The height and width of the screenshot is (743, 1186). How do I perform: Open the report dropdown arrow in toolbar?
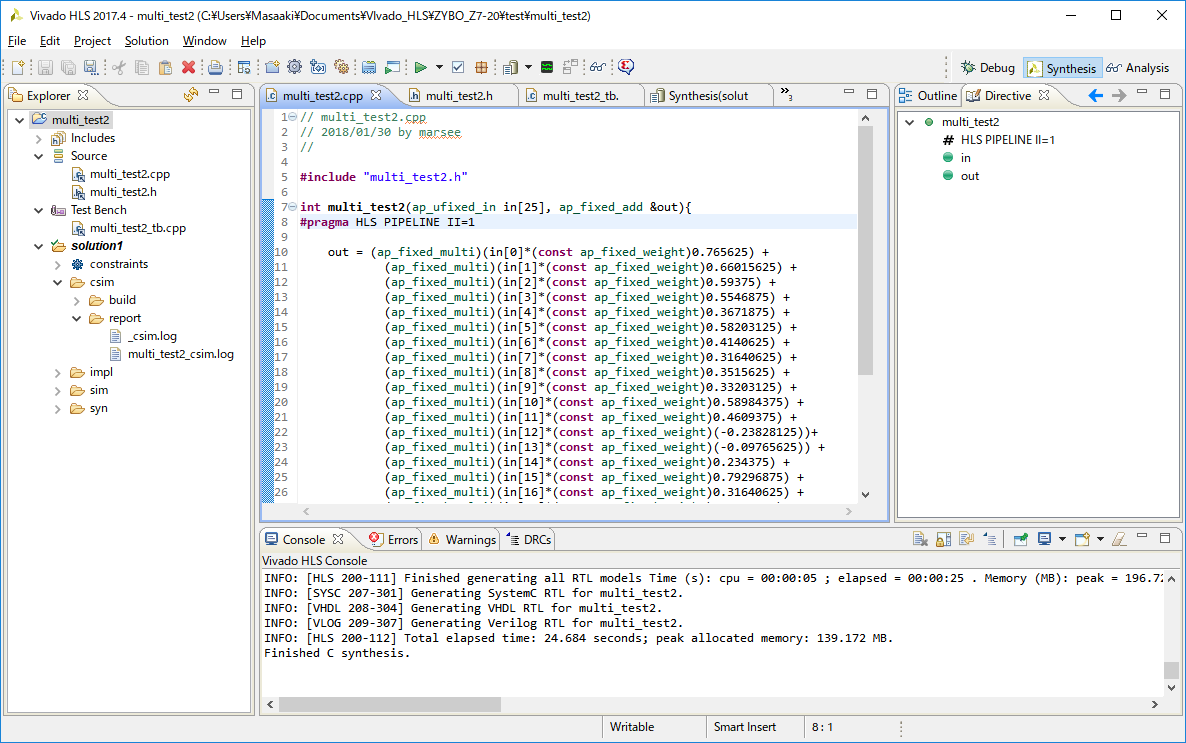click(528, 67)
